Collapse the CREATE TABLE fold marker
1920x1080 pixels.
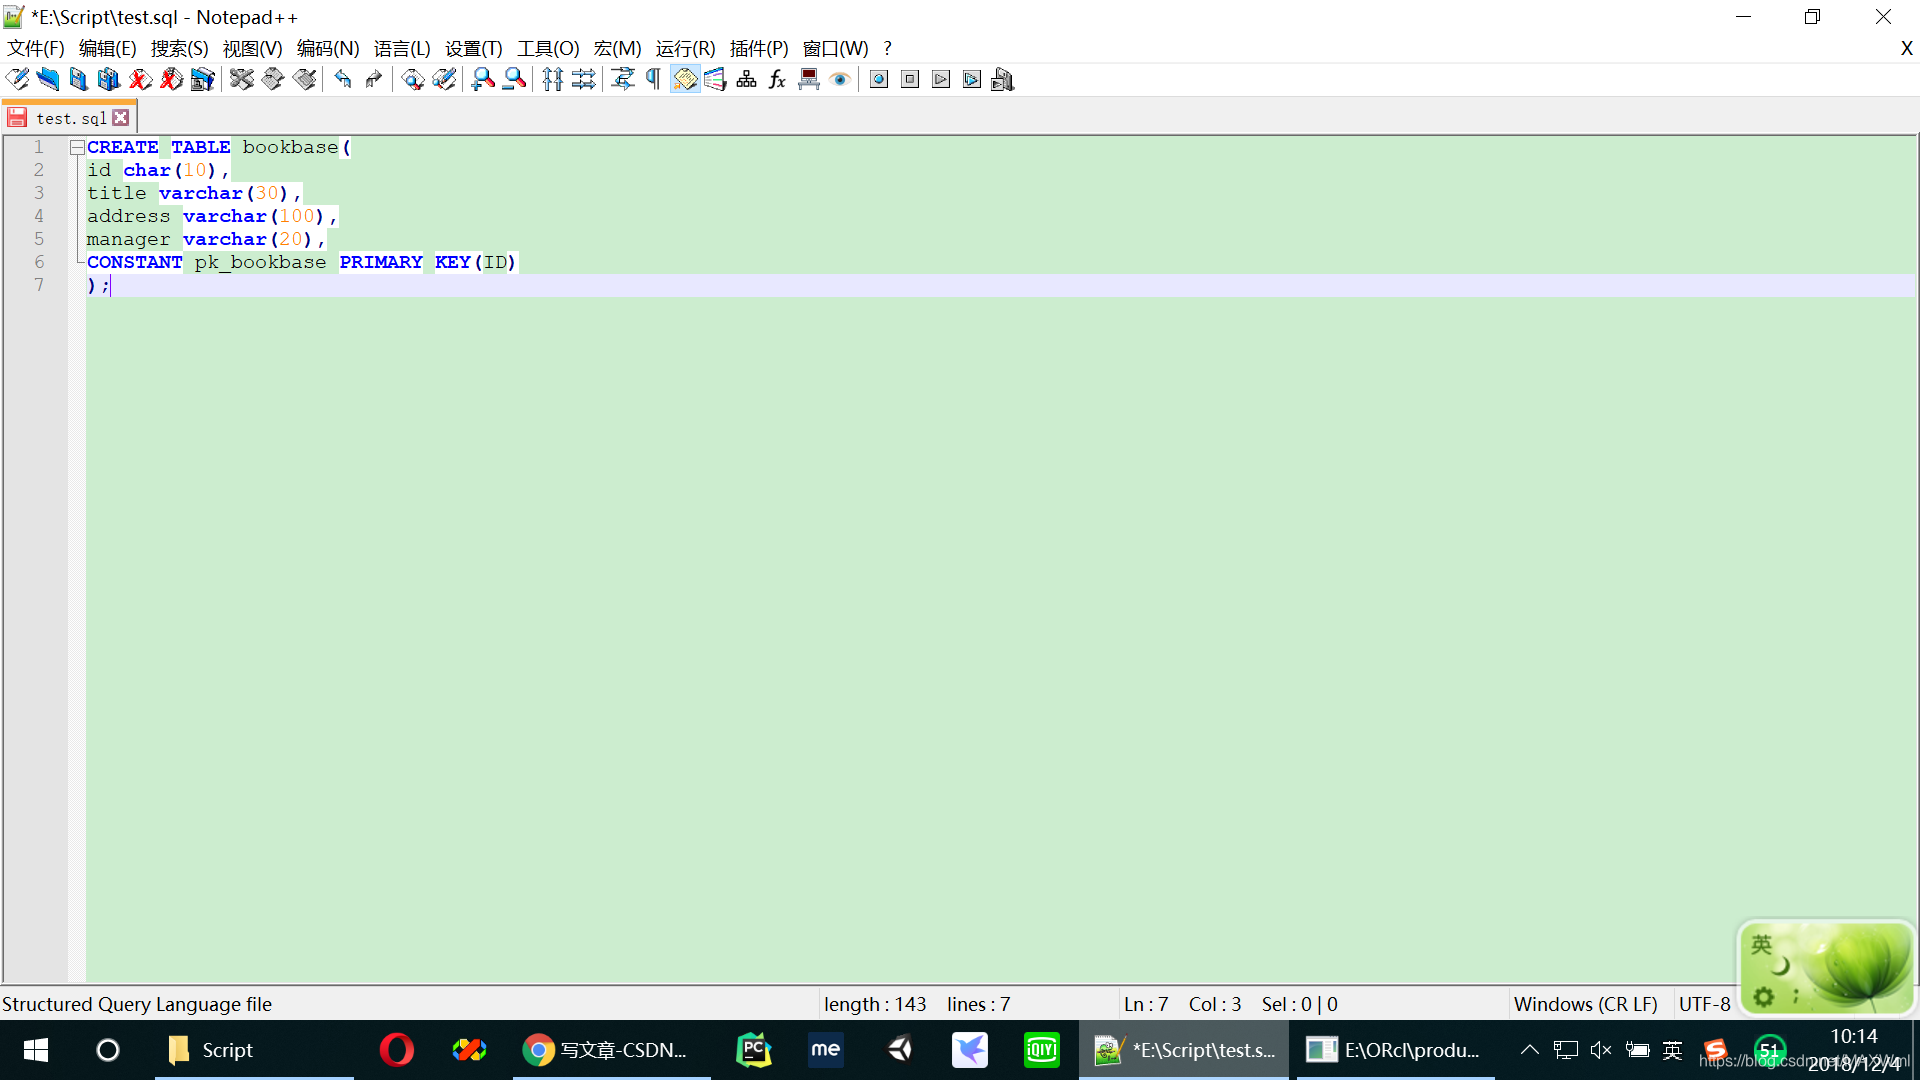(77, 147)
